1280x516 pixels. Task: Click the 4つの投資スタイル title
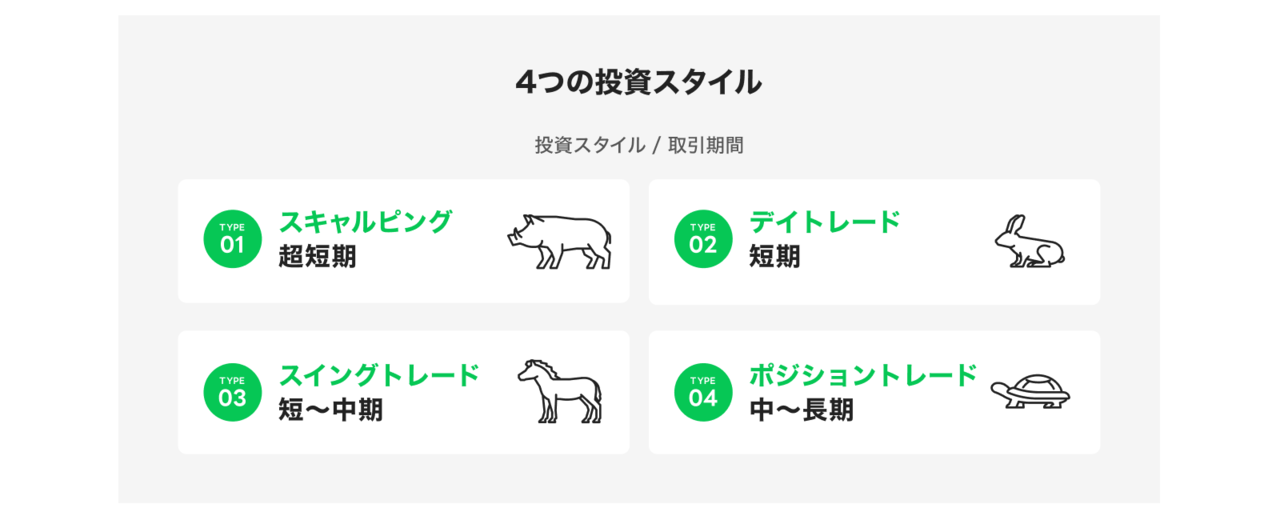(639, 82)
